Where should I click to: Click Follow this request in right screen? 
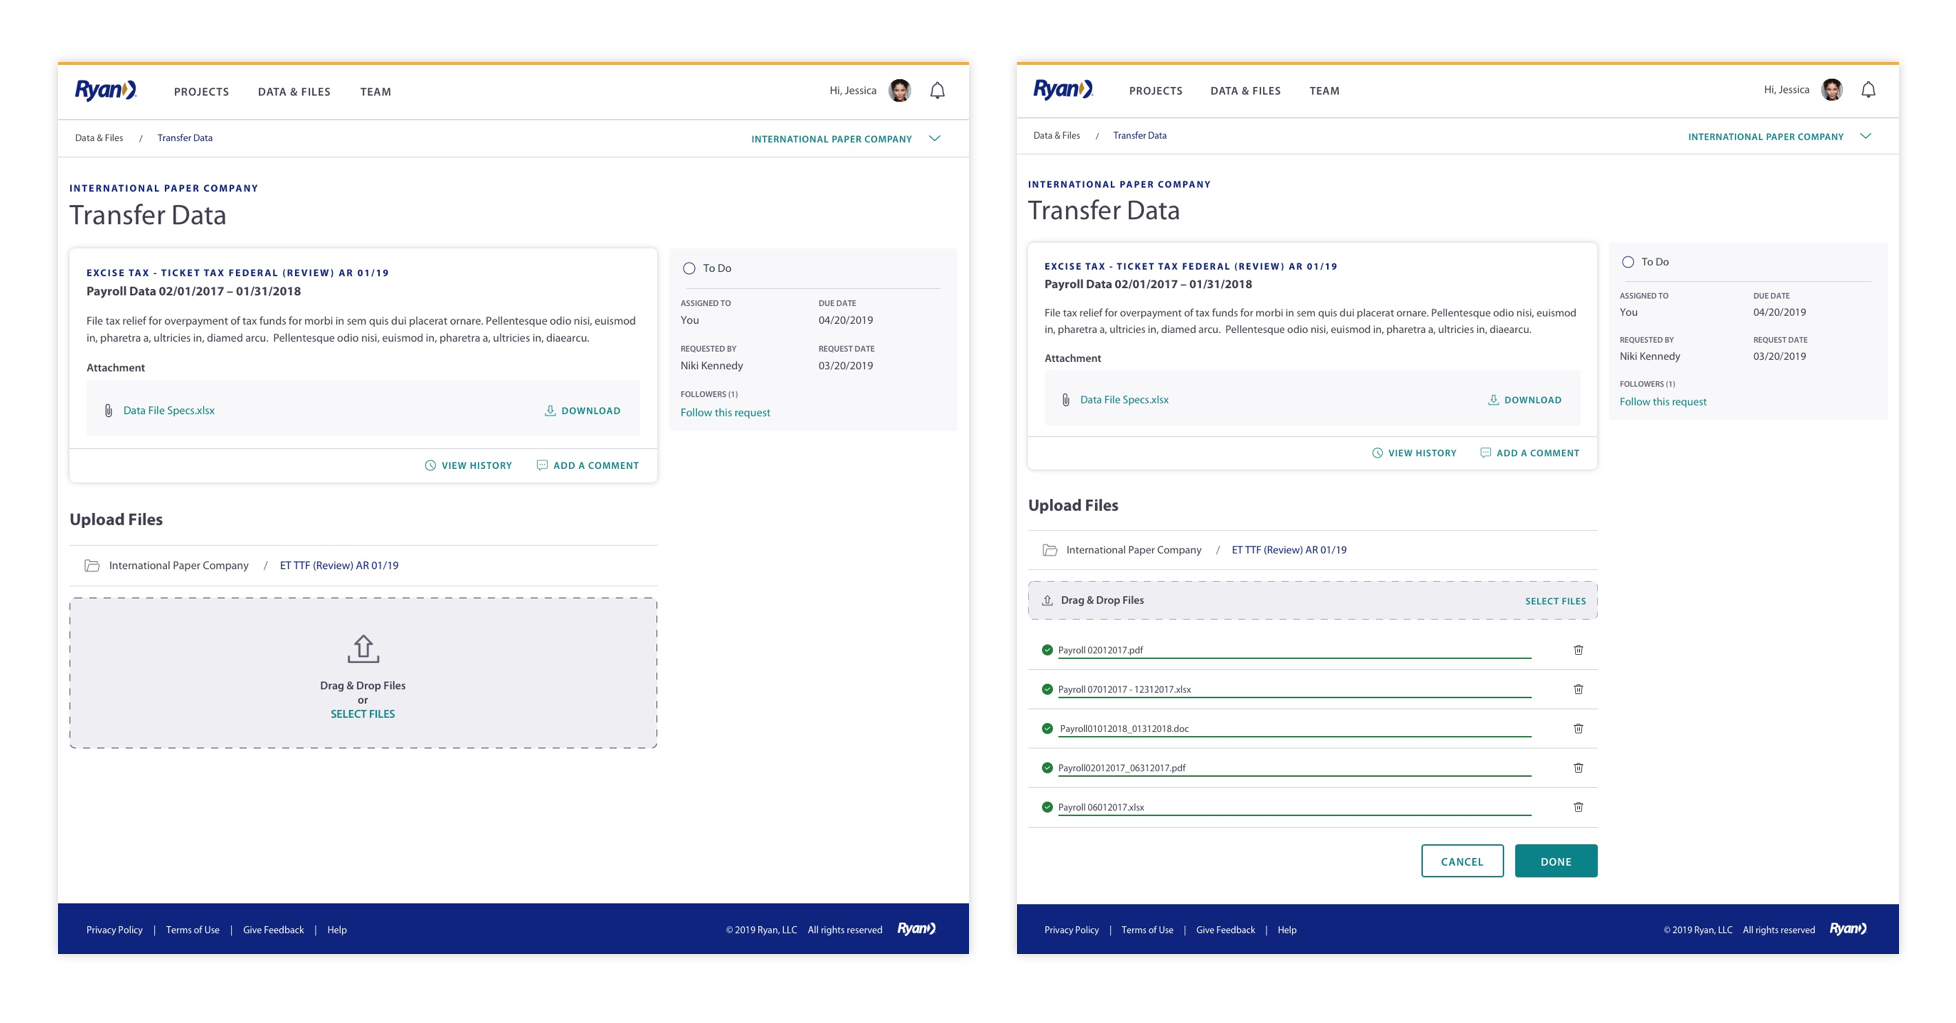[1663, 402]
